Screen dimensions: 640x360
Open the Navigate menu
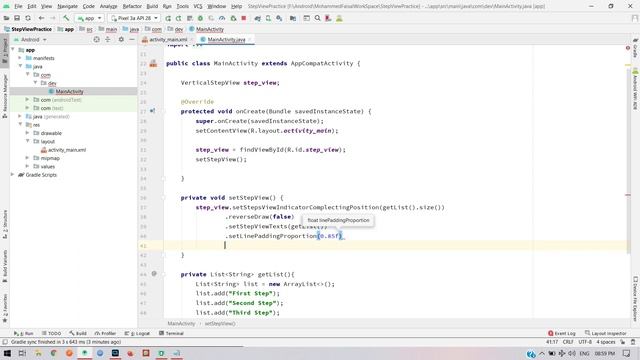click(x=67, y=6)
